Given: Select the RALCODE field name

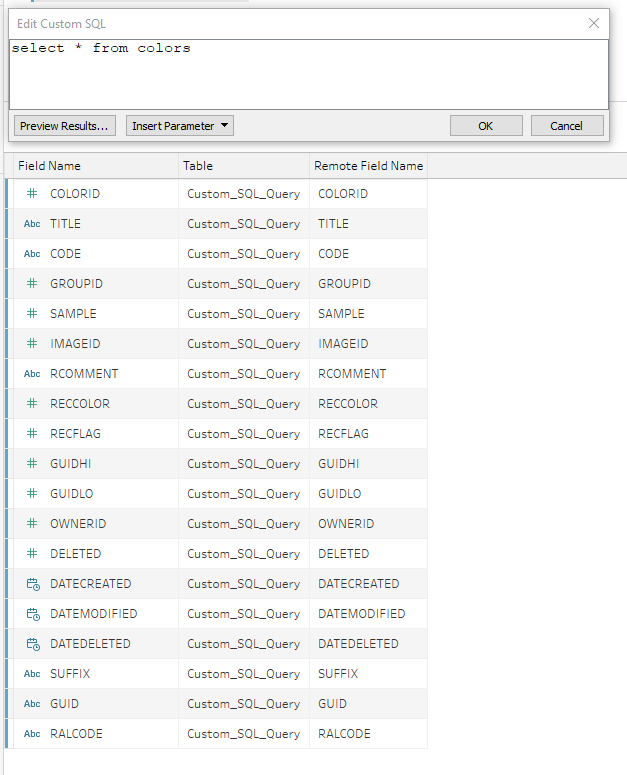Looking at the screenshot, I should tap(77, 733).
